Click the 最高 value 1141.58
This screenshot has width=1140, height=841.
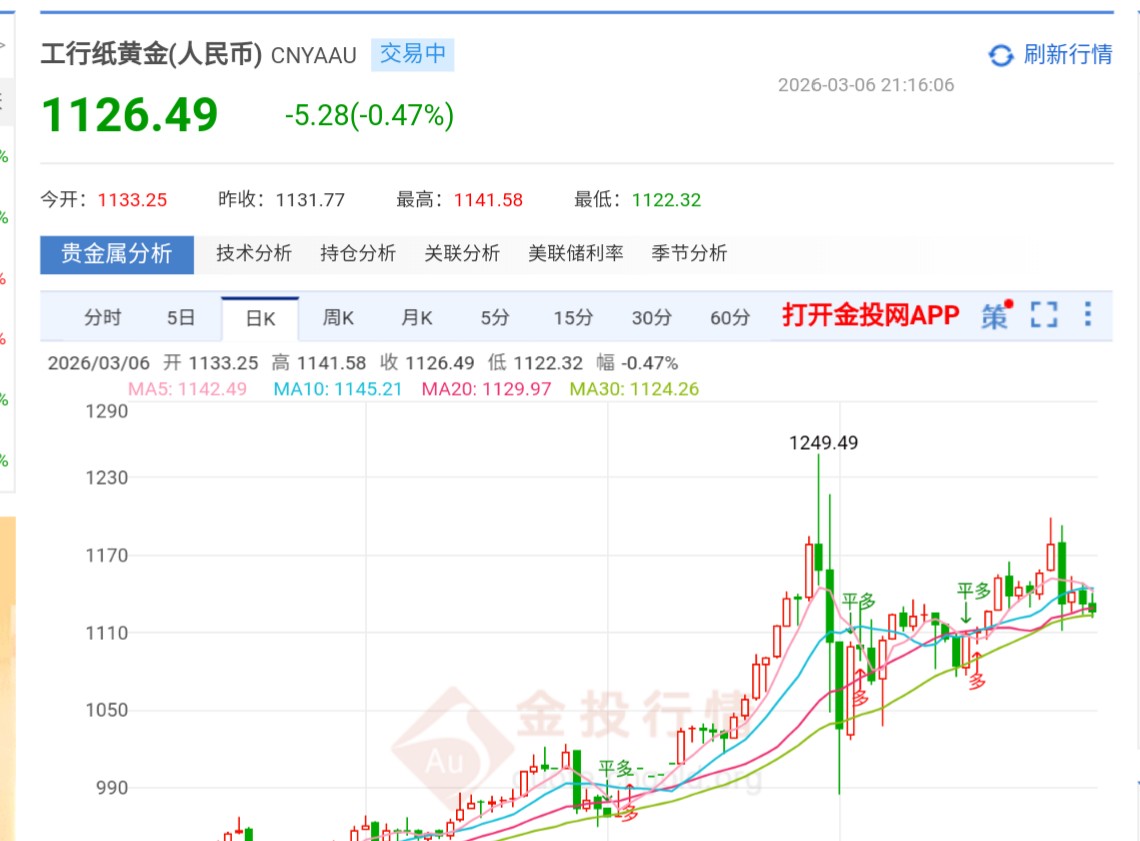click(x=489, y=200)
